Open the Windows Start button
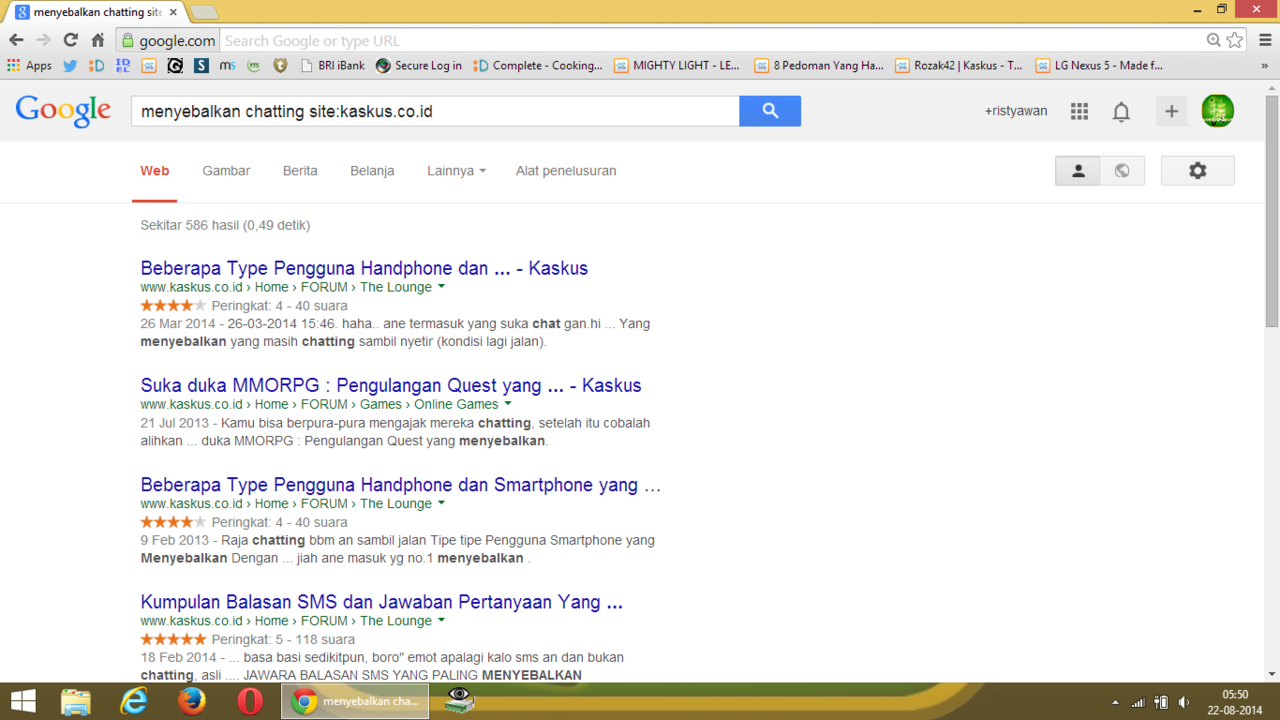This screenshot has width=1280, height=720. (23, 701)
